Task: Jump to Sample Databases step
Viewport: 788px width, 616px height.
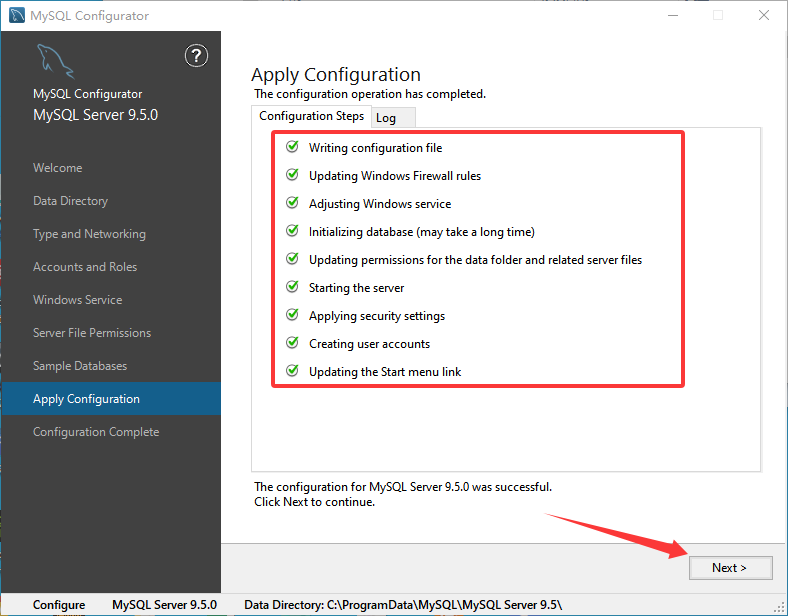Action: [80, 366]
